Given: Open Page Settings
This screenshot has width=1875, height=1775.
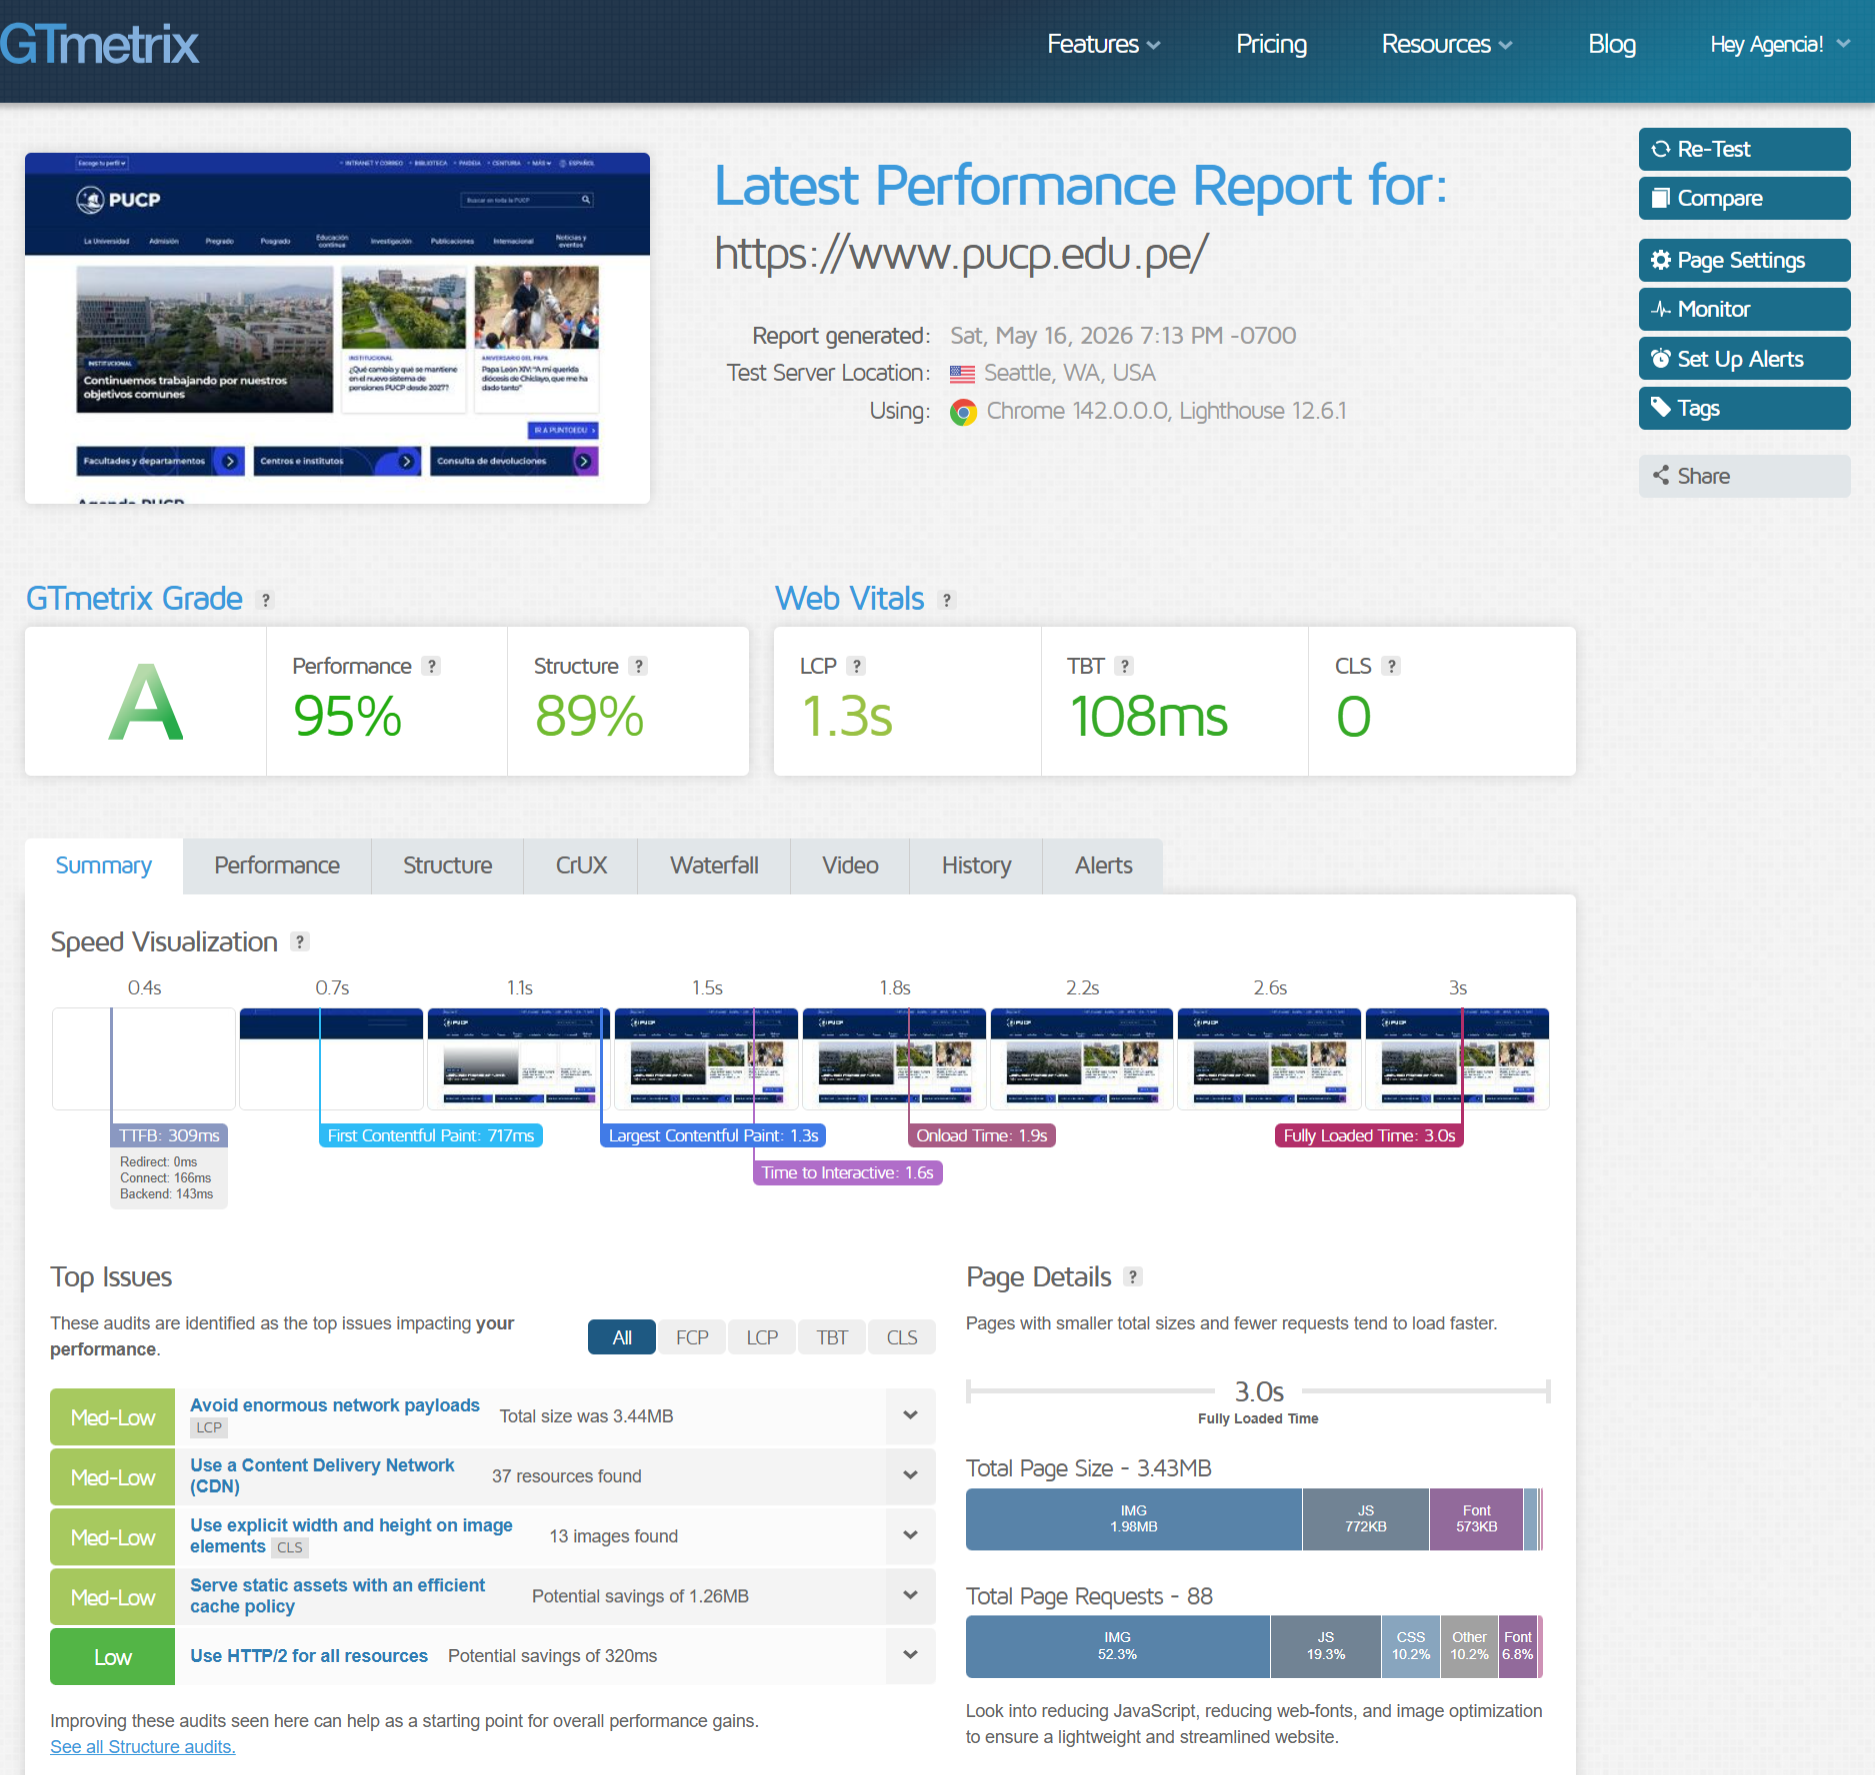Looking at the screenshot, I should (x=1744, y=260).
